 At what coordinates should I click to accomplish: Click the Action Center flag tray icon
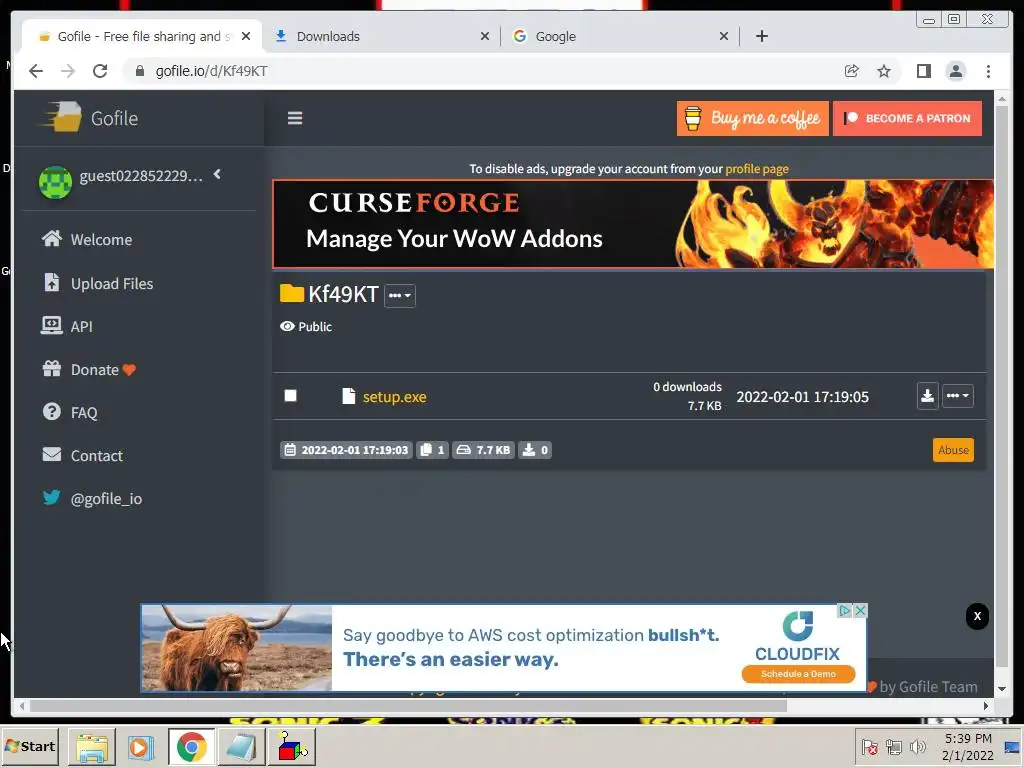click(869, 746)
